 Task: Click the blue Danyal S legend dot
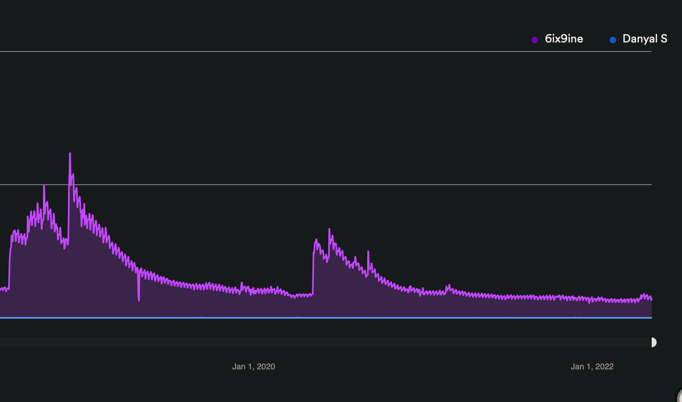coord(613,40)
